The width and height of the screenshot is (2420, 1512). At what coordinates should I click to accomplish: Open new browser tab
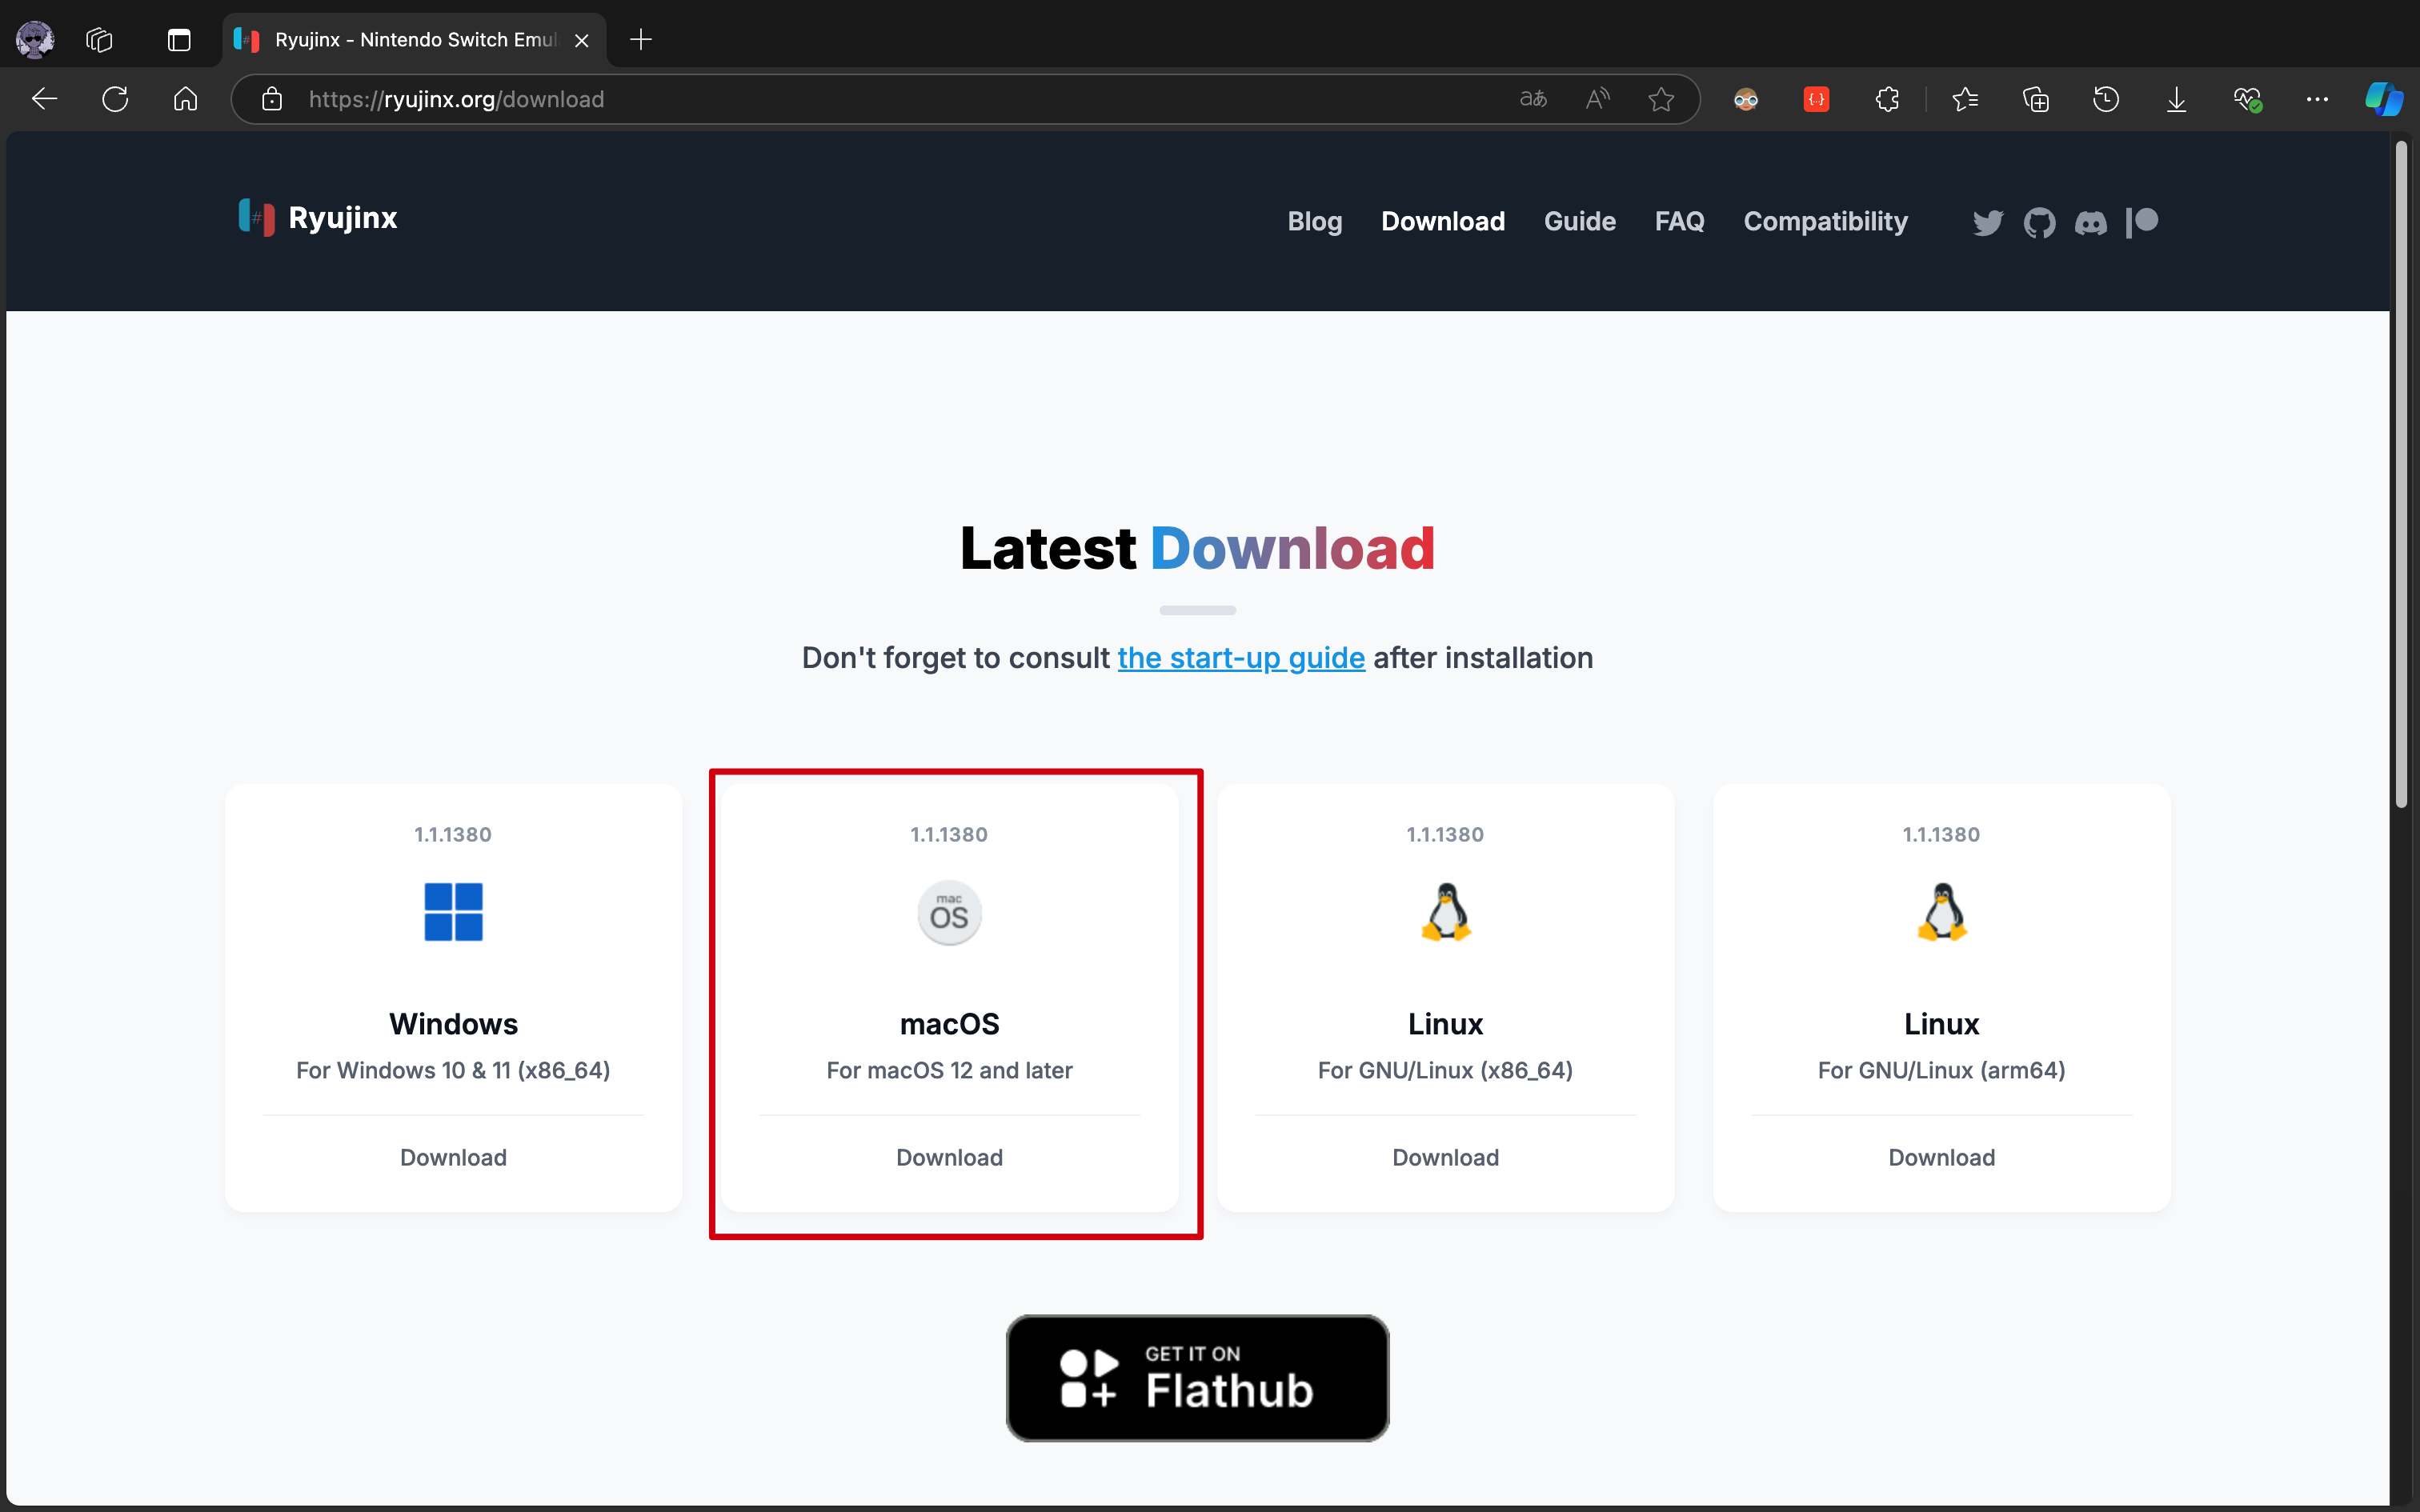tap(641, 40)
